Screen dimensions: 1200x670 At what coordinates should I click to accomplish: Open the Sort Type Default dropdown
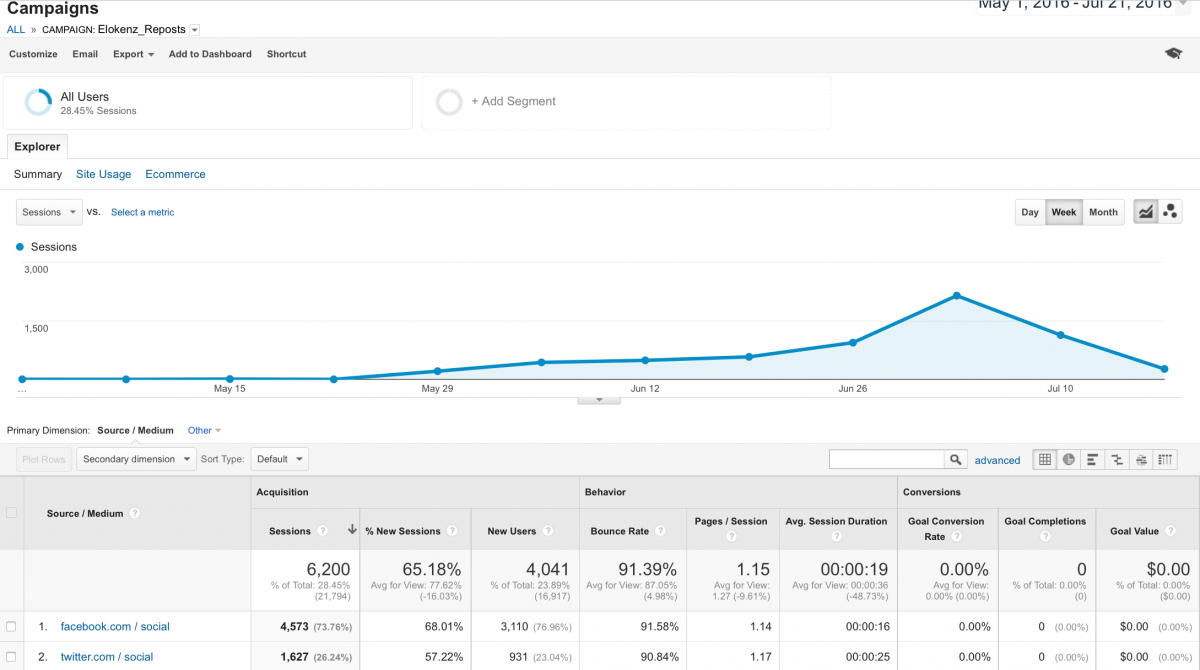(279, 459)
